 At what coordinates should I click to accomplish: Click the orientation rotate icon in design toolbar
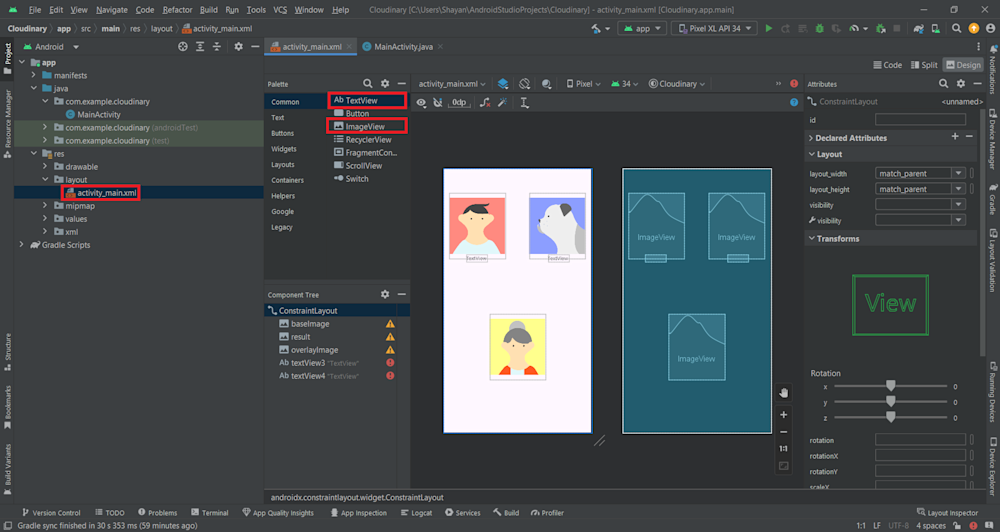524,84
